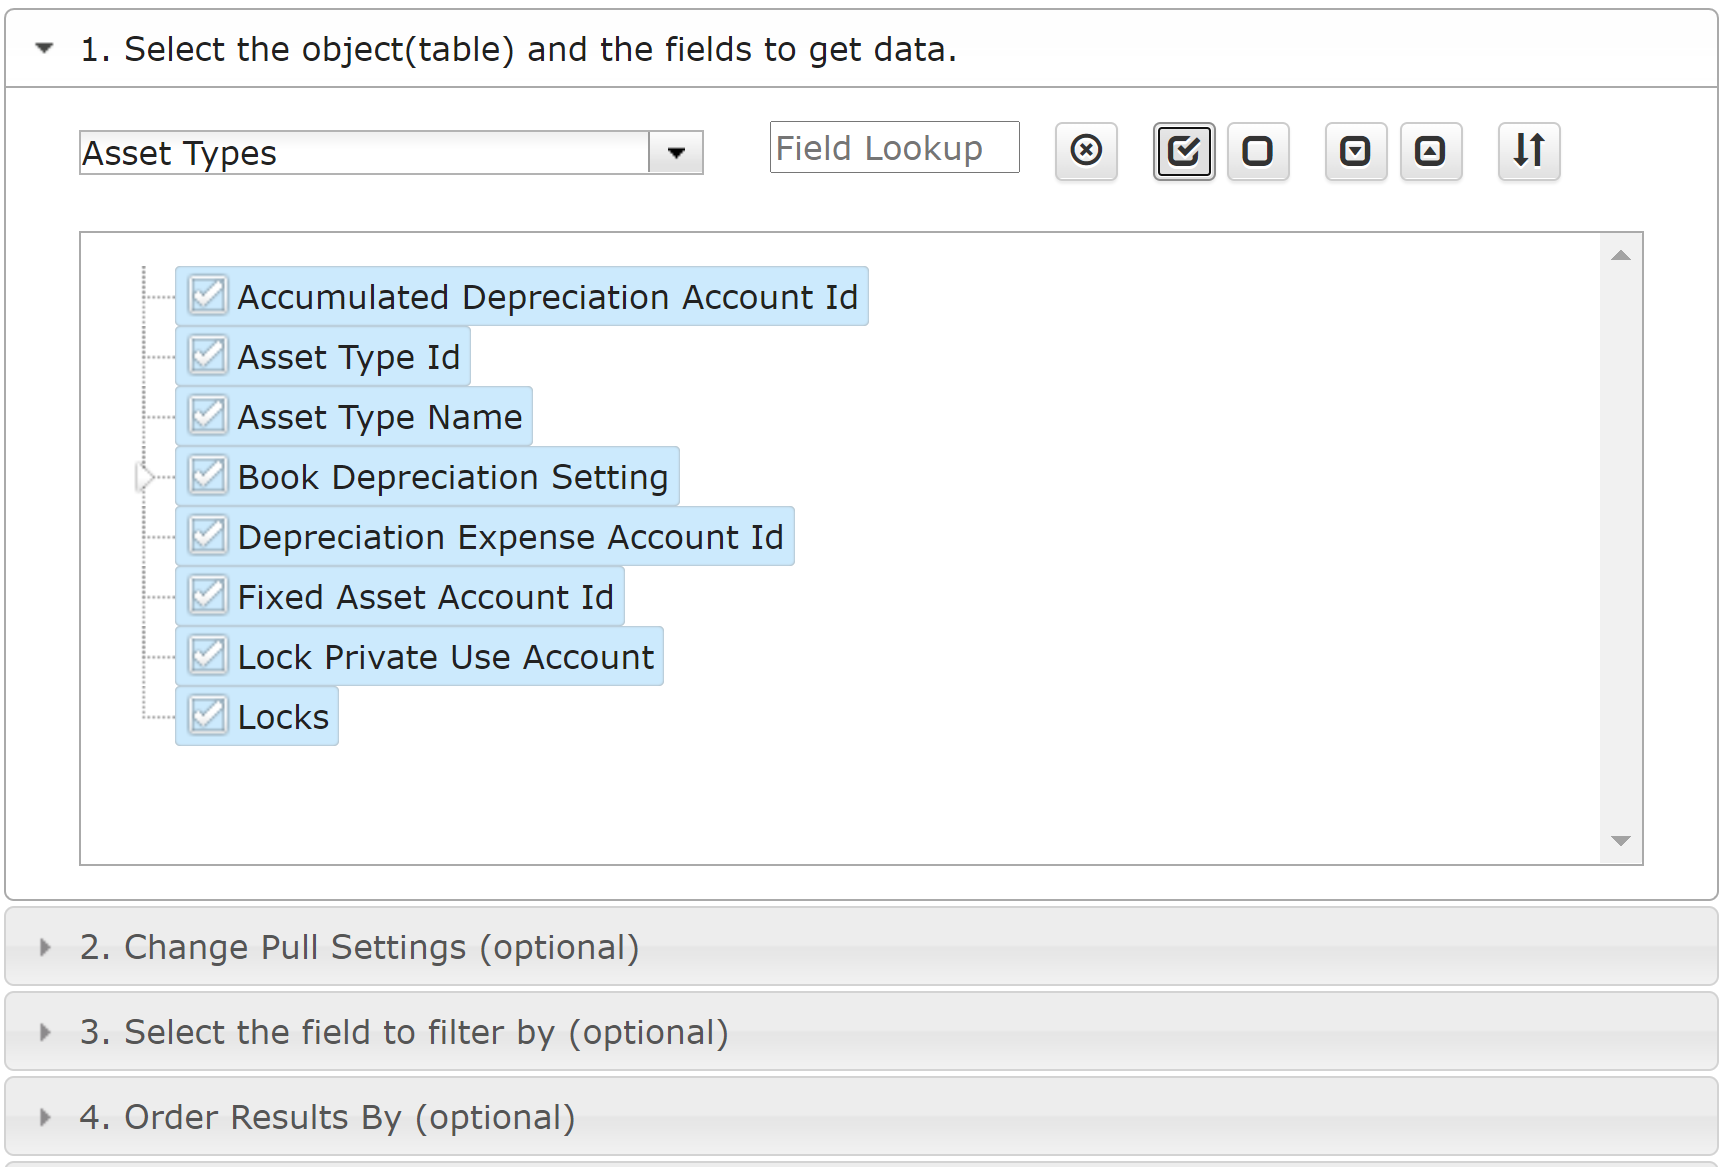Uncheck Accumulated Depreciation Account Id checkbox
This screenshot has width=1725, height=1167.
point(208,295)
